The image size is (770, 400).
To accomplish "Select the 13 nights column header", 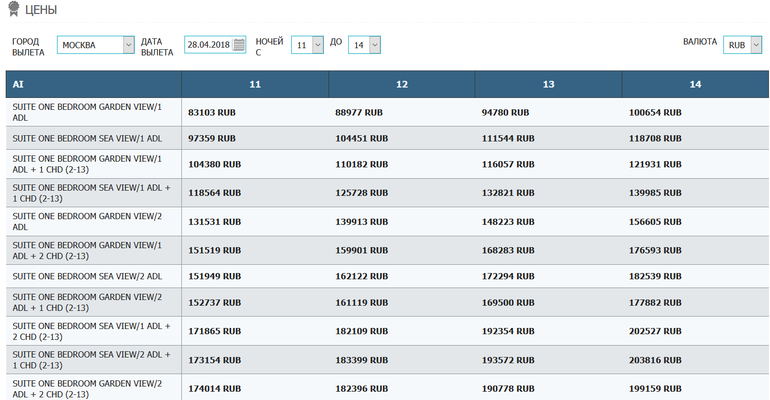I will click(548, 84).
